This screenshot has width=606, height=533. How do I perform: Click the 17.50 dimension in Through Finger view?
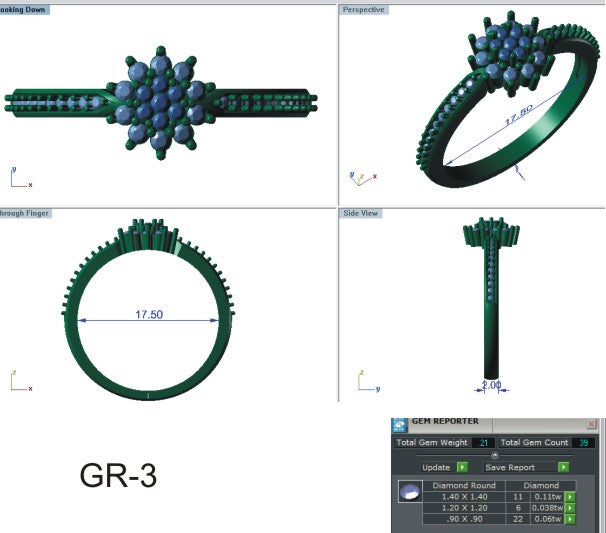tap(149, 315)
